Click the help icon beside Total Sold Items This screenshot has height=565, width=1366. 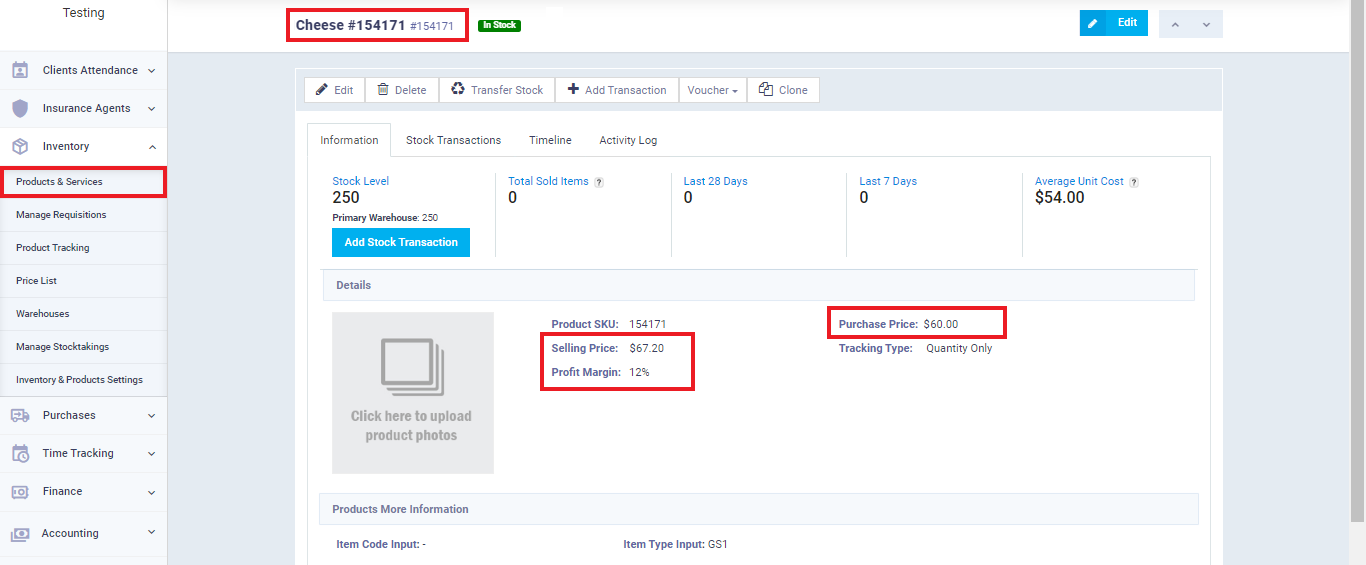[599, 182]
